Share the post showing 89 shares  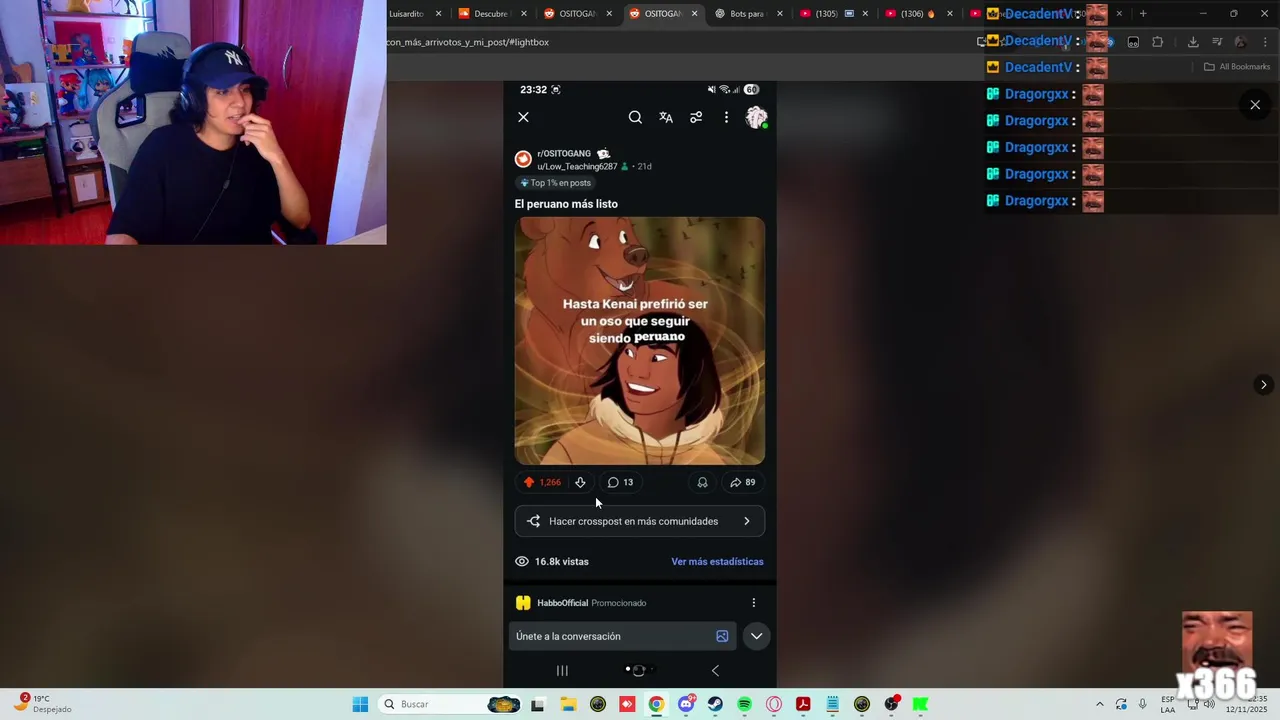742,482
